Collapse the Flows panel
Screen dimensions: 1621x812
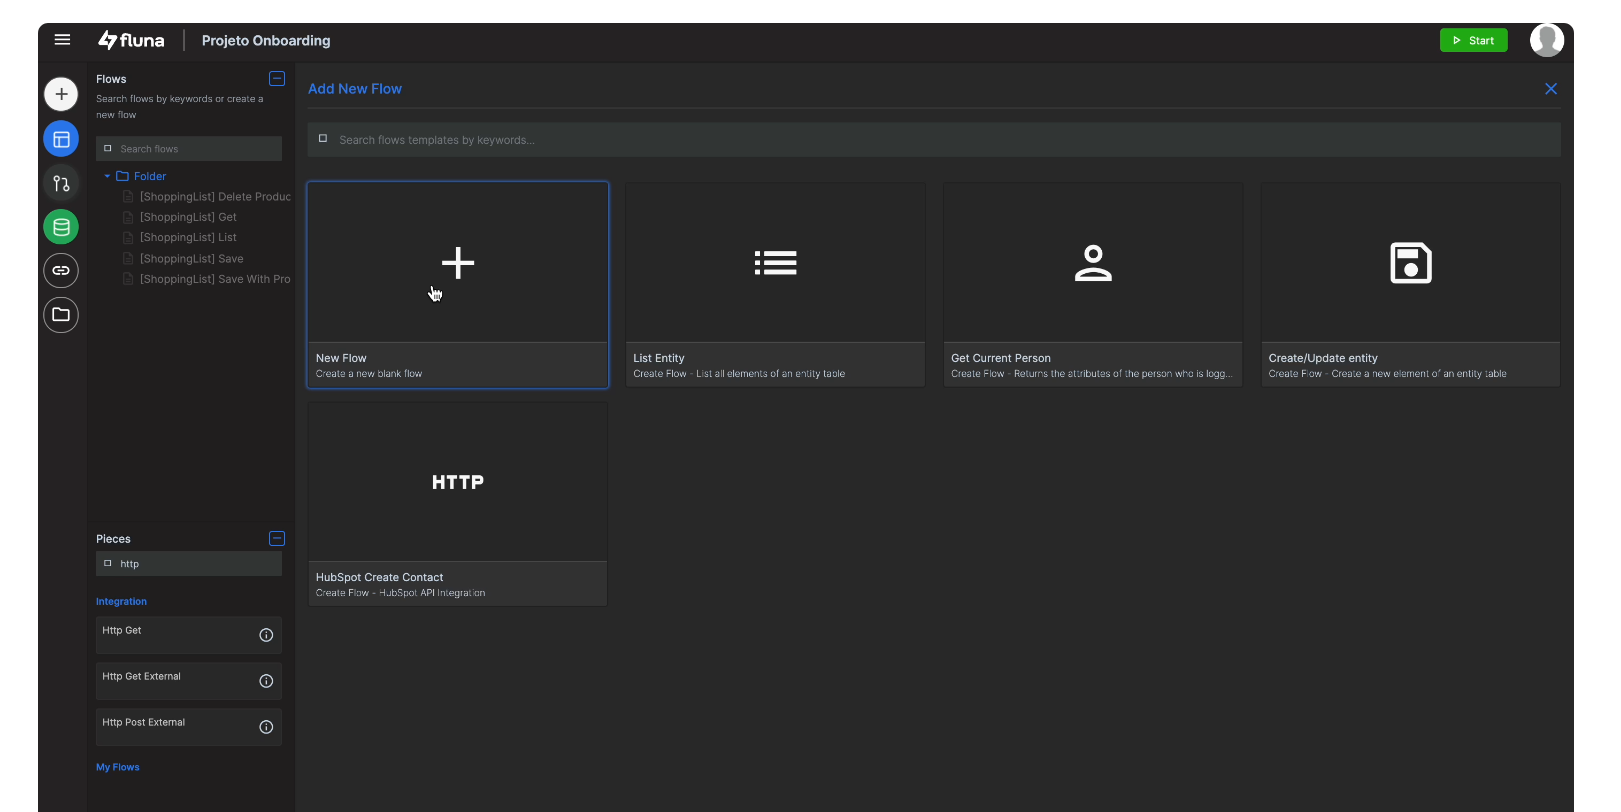(x=277, y=79)
